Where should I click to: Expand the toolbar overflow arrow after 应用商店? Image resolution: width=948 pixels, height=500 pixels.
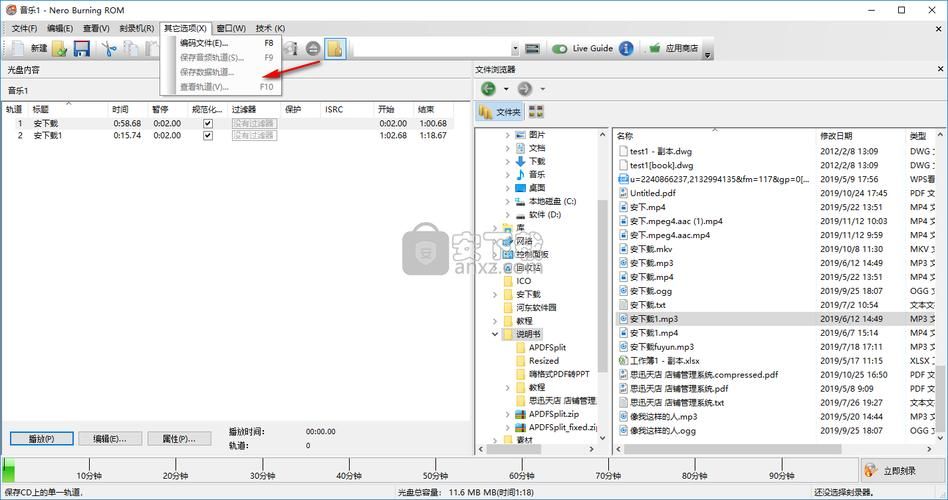[x=708, y=54]
